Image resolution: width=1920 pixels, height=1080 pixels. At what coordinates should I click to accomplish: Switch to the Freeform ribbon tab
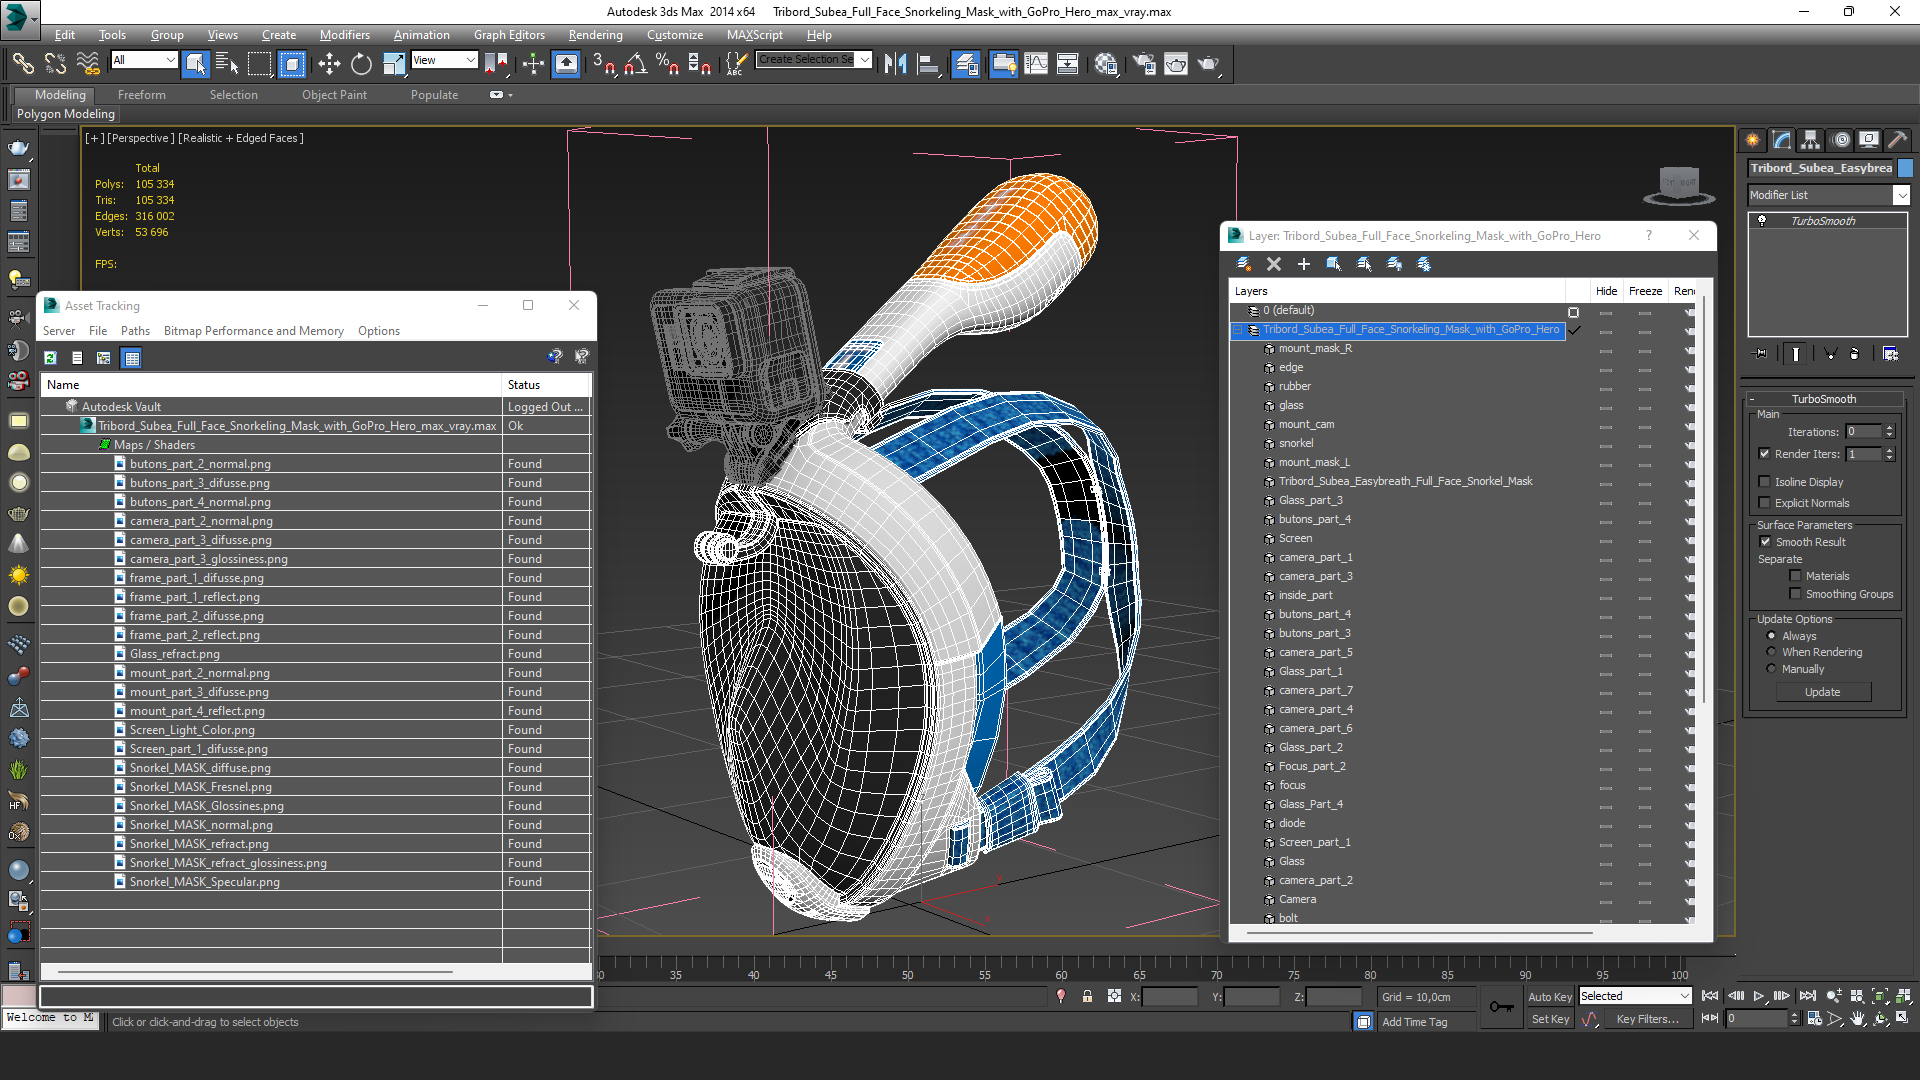click(x=142, y=95)
